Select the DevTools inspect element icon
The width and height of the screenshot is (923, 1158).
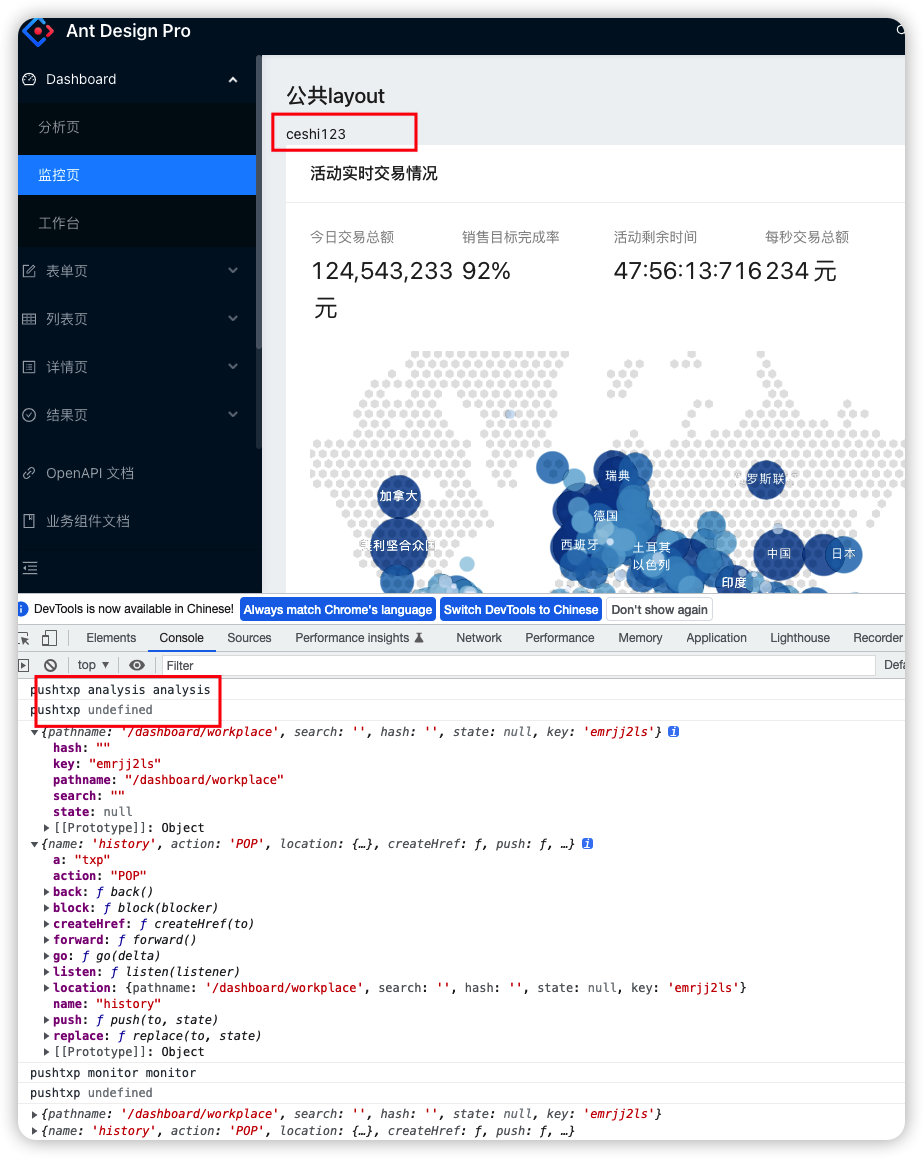[24, 638]
